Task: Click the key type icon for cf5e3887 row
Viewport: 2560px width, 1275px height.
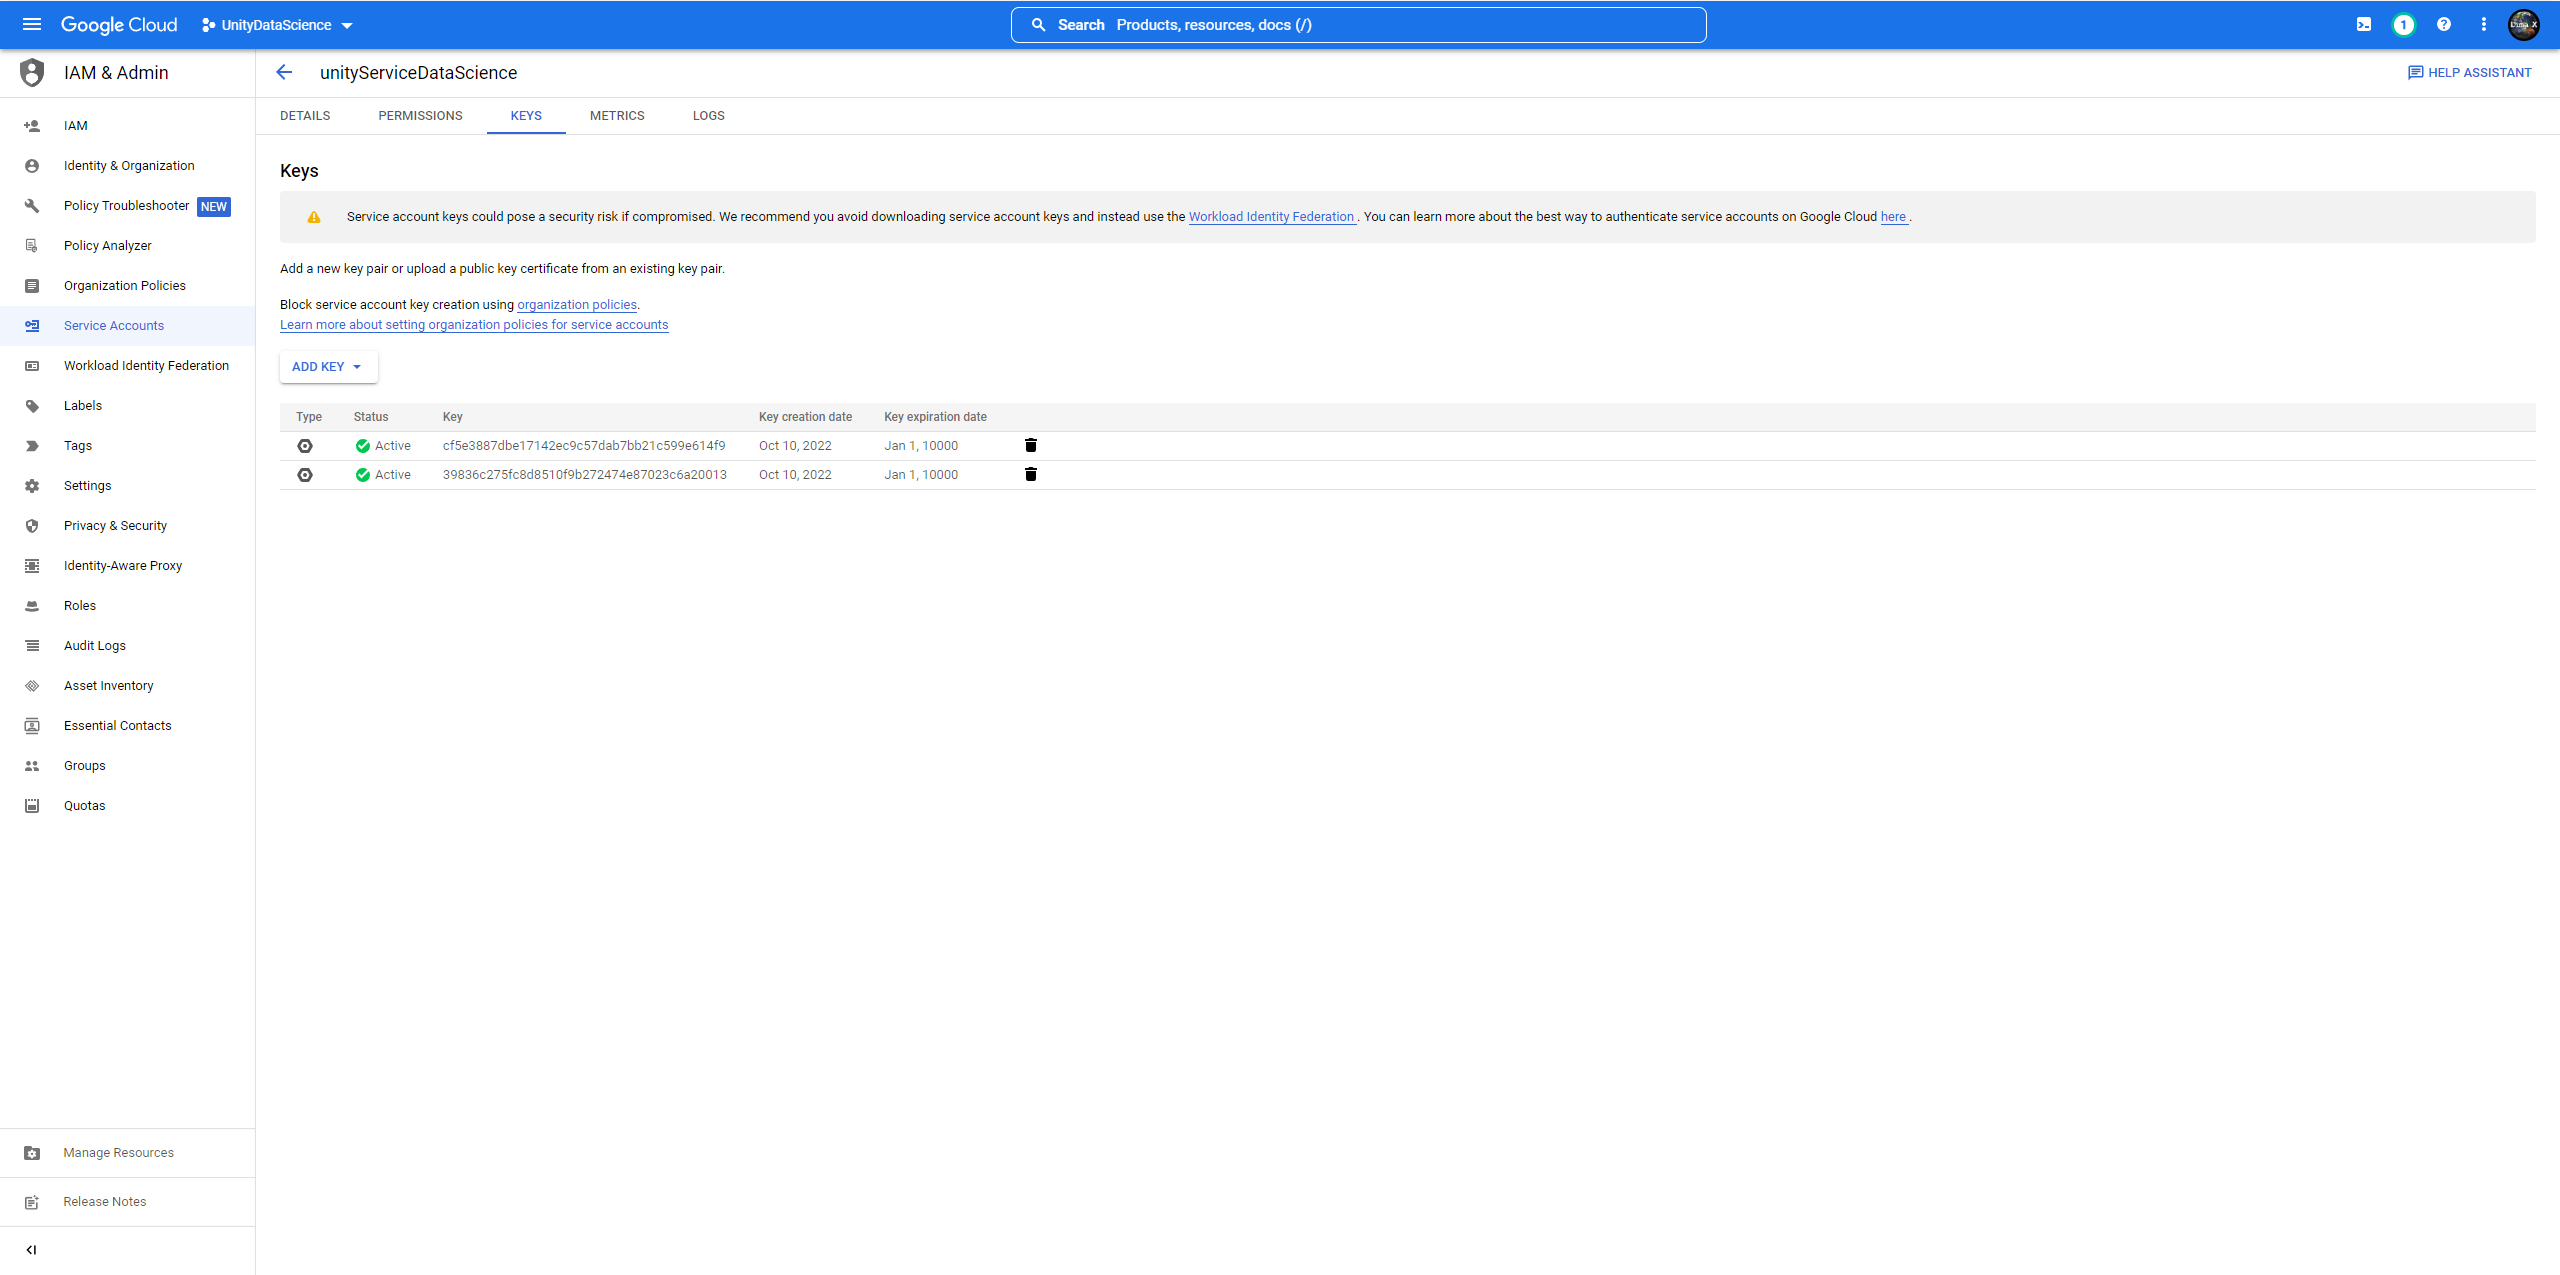Action: click(305, 446)
